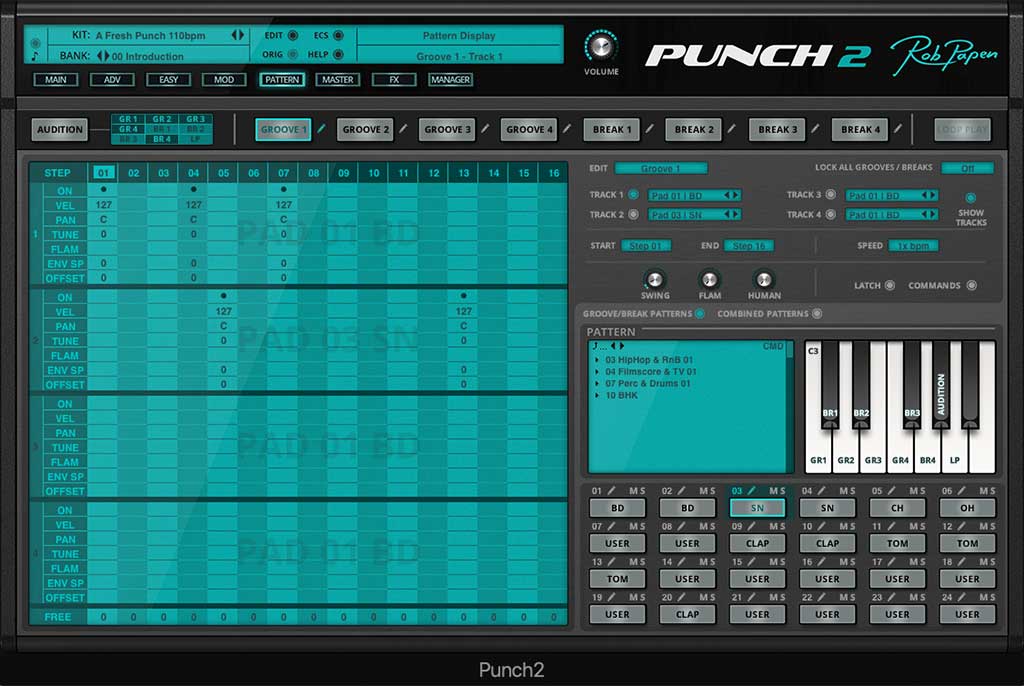Solo pad 03 SN with its S
The height and width of the screenshot is (686, 1024).
pos(783,491)
